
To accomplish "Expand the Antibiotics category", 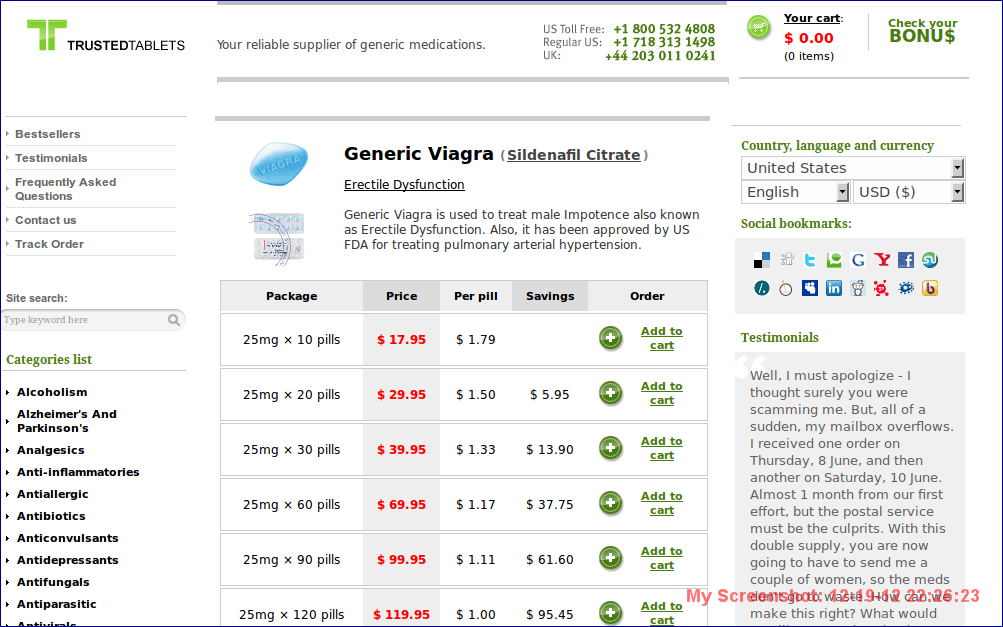I will [51, 516].
